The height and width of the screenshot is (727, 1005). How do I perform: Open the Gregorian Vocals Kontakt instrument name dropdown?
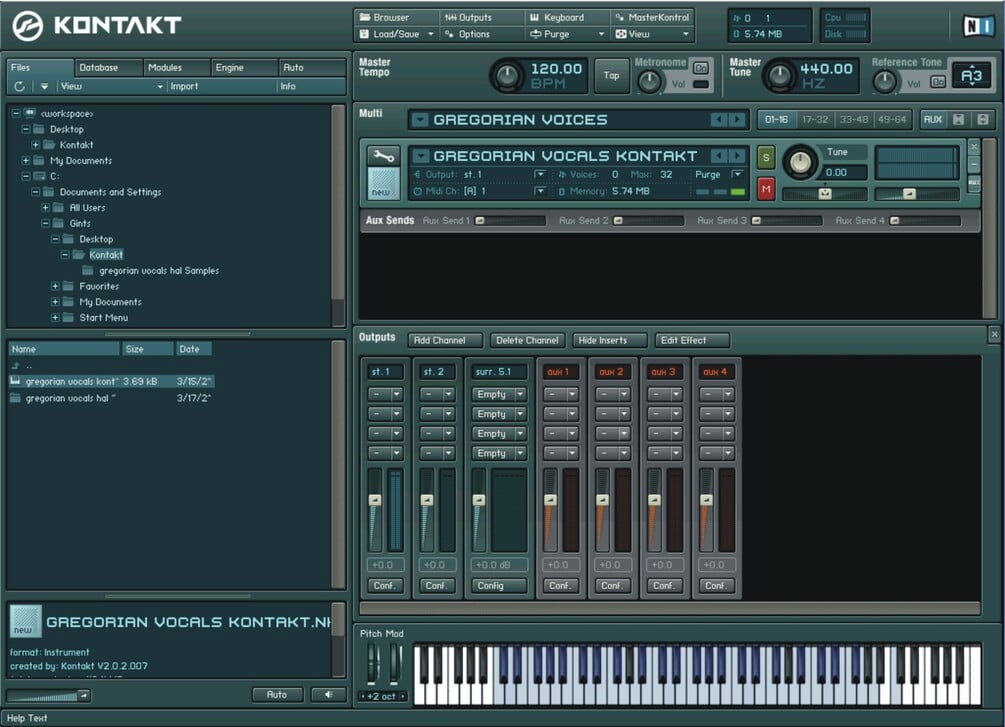419,156
